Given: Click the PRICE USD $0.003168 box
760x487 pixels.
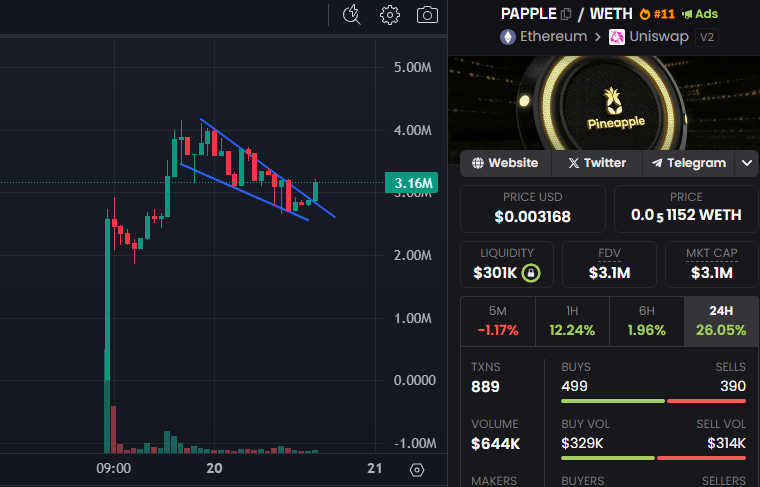Looking at the screenshot, I should [x=533, y=209].
